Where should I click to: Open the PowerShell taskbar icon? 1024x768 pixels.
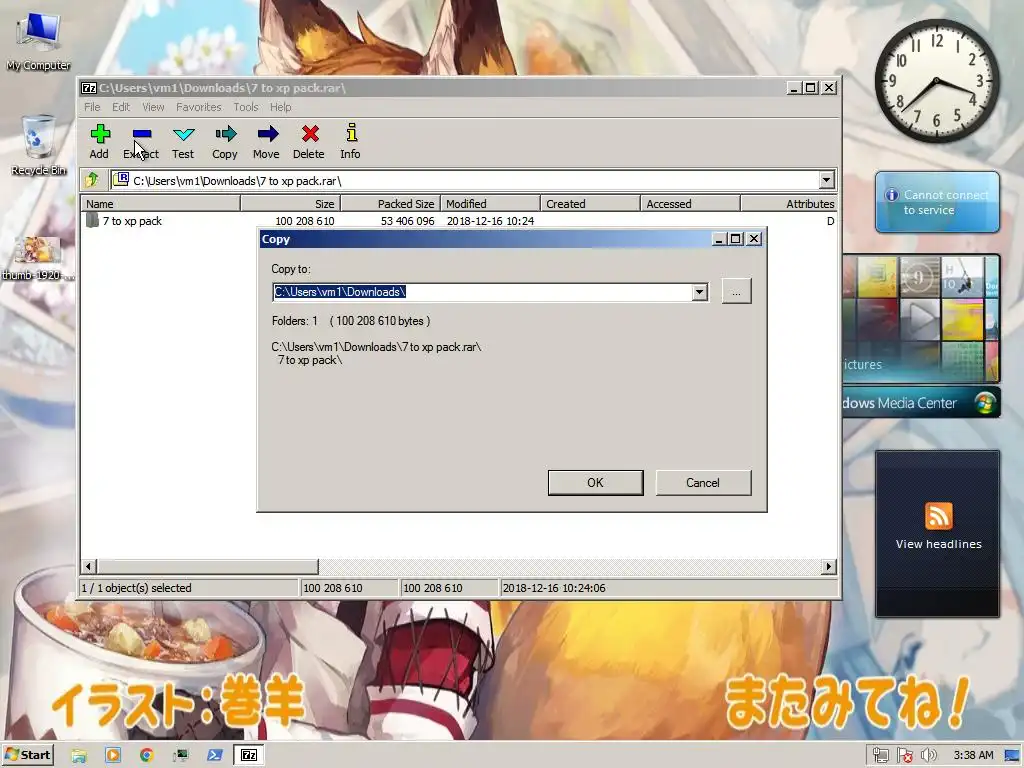pyautogui.click(x=215, y=755)
